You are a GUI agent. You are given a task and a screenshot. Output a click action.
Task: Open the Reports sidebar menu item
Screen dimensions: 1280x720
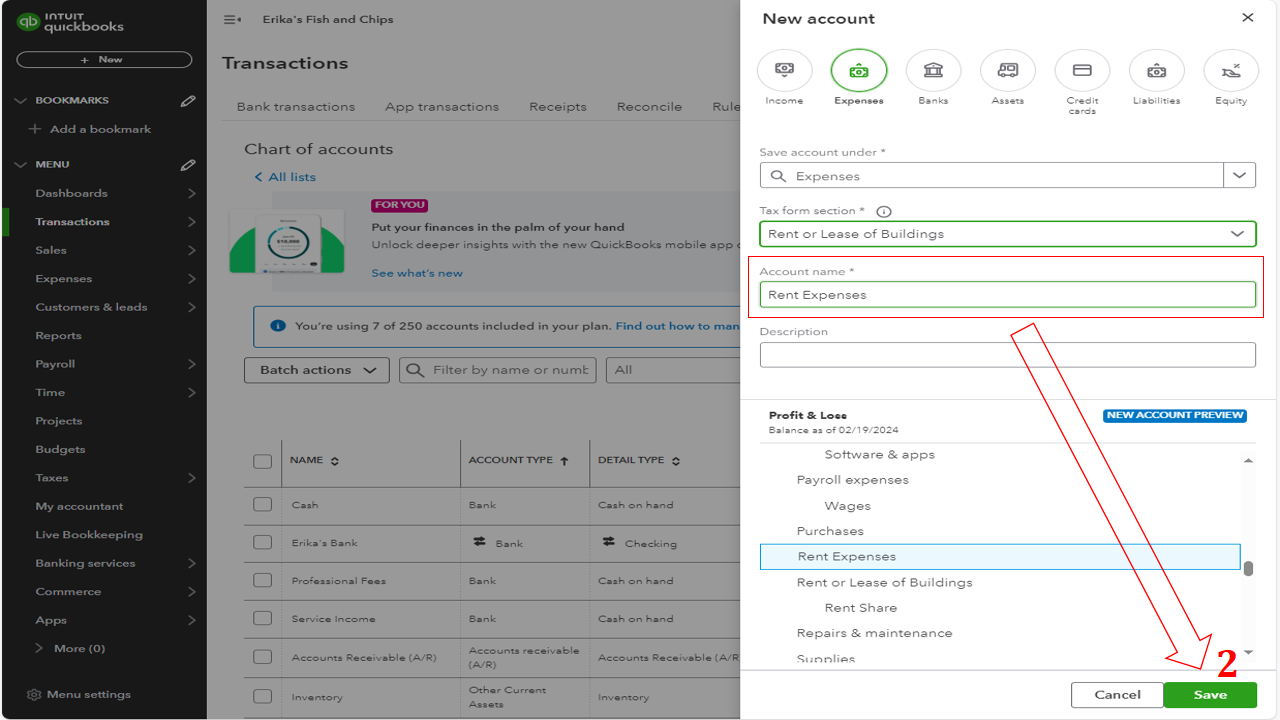[58, 336]
